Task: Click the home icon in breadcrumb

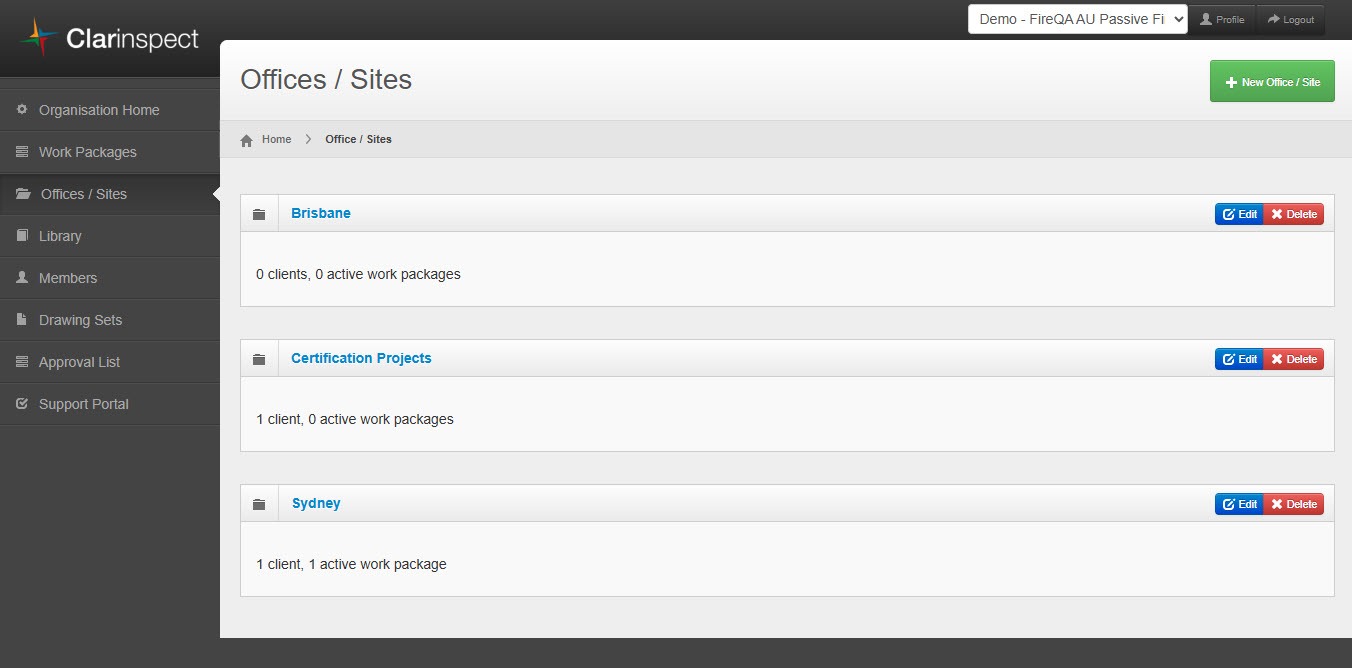Action: tap(247, 140)
